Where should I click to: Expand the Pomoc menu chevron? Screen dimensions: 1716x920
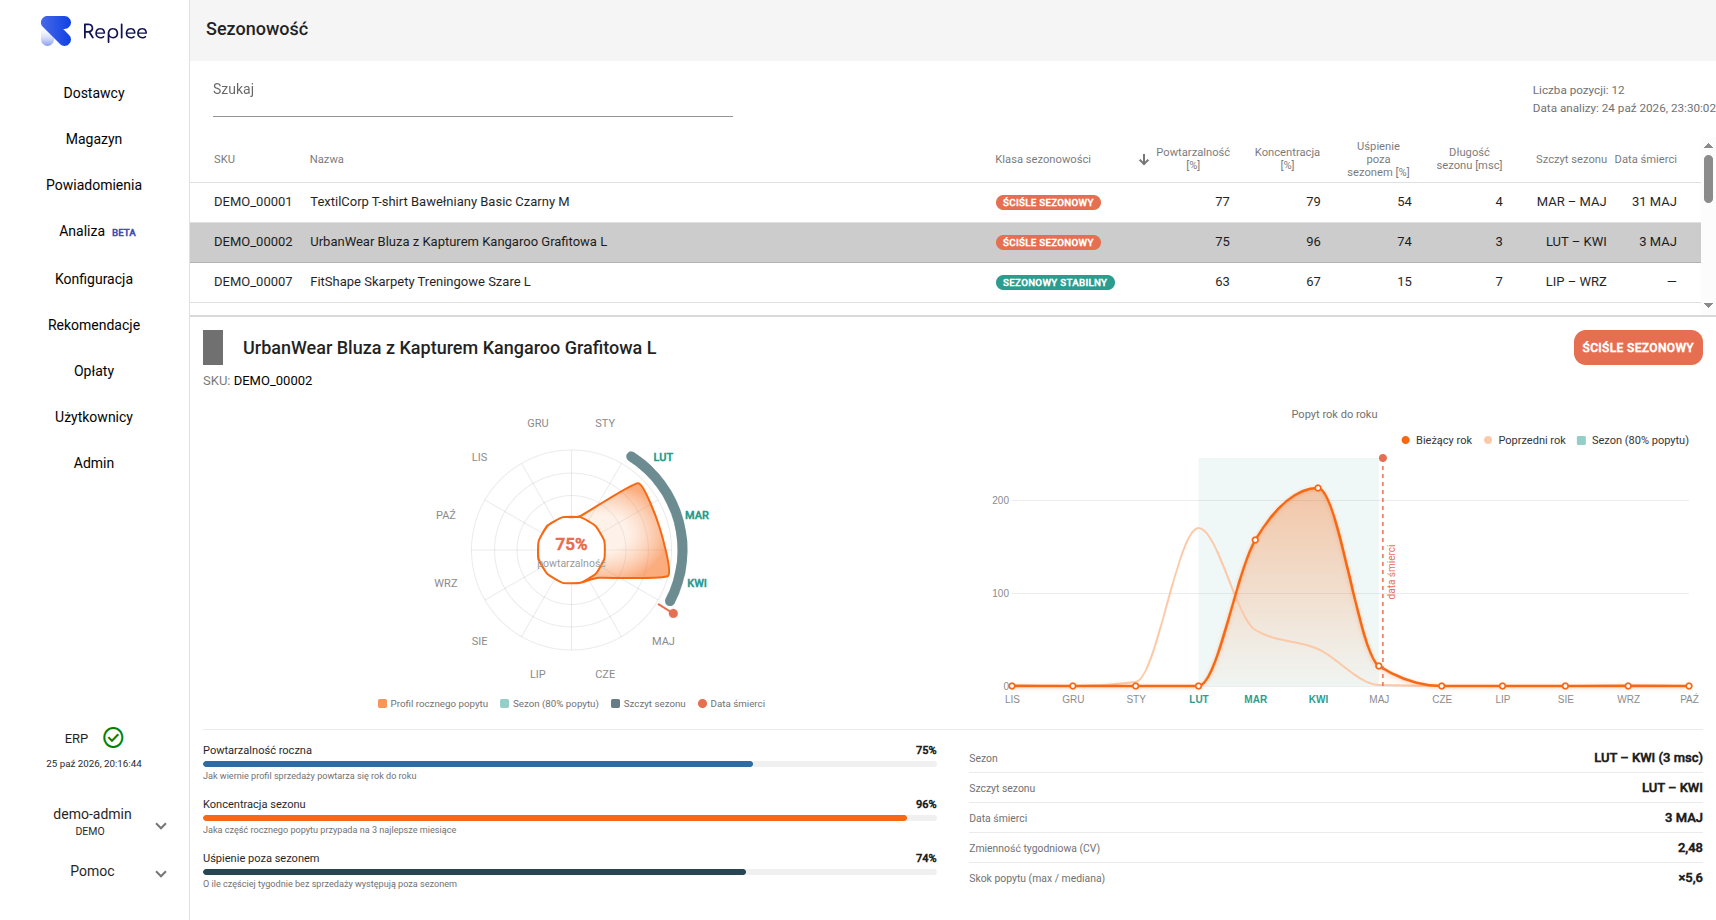[x=161, y=874]
